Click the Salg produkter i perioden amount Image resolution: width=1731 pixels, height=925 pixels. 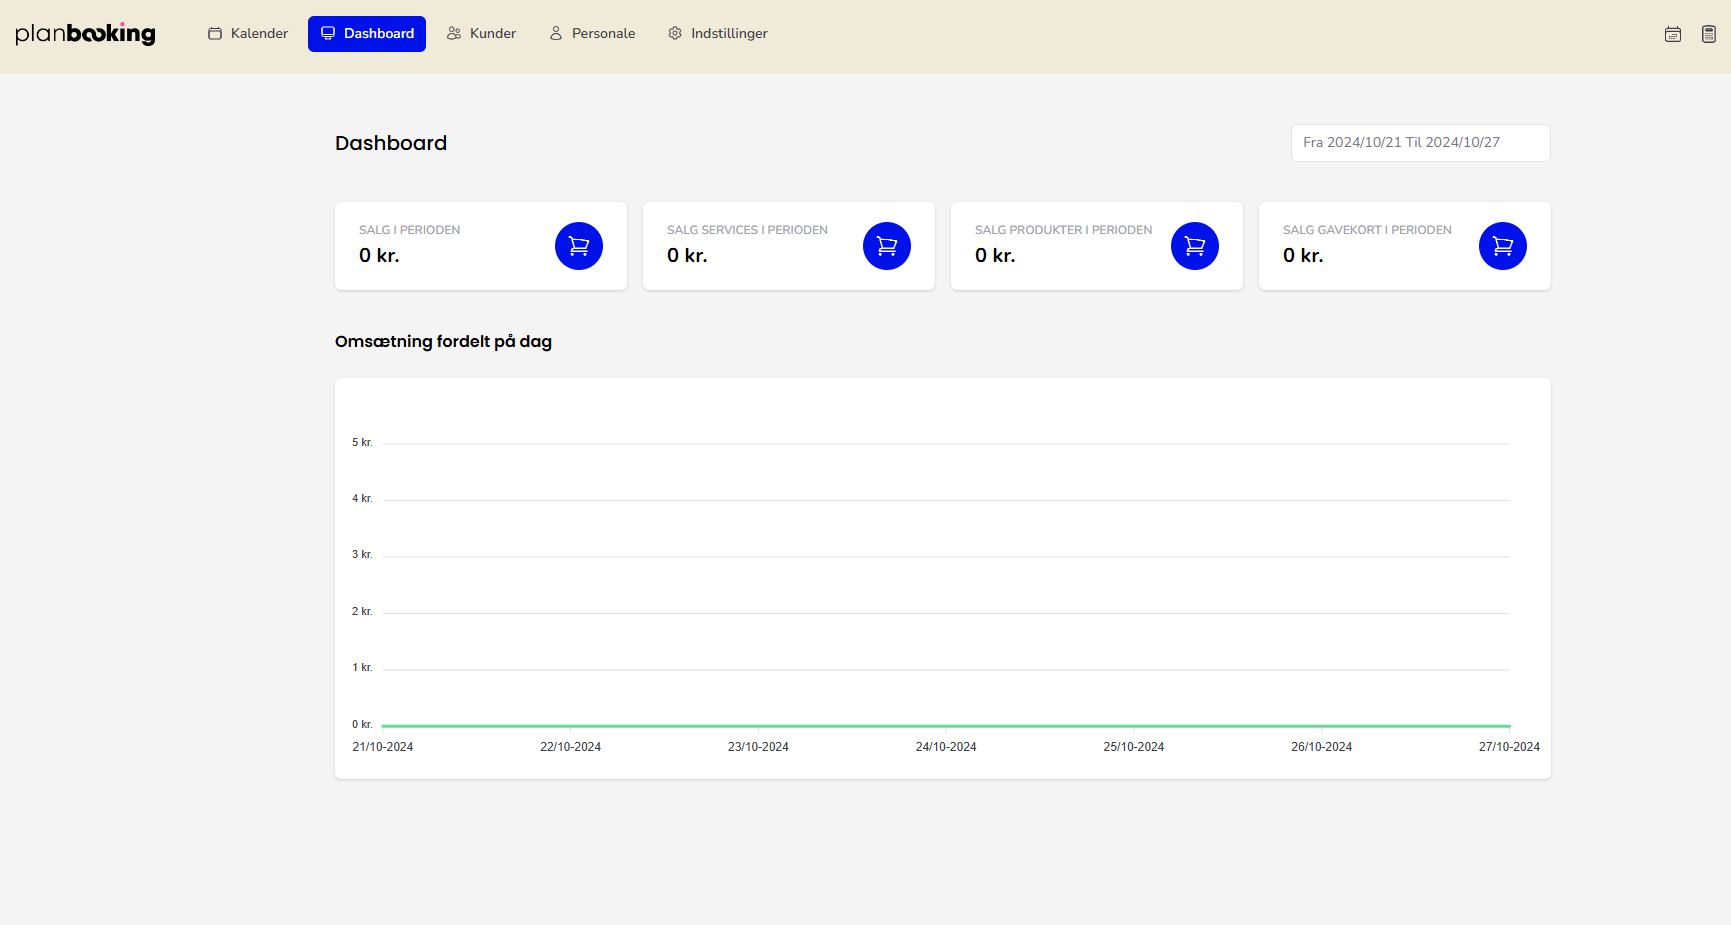[995, 256]
